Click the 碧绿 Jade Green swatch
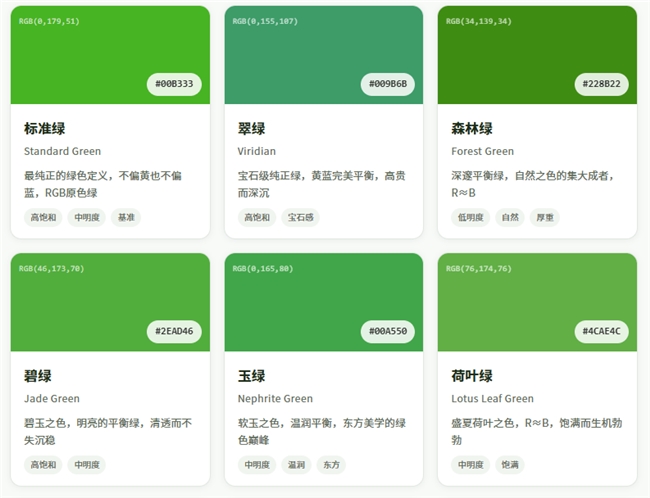 110,302
